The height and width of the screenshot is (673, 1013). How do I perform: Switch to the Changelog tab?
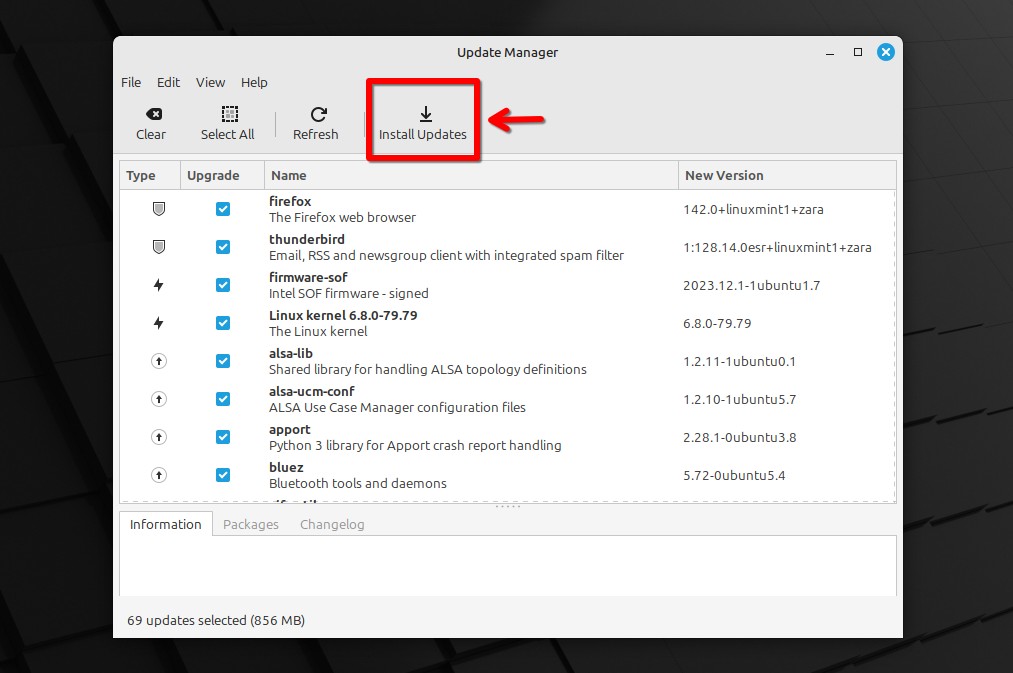tap(332, 524)
